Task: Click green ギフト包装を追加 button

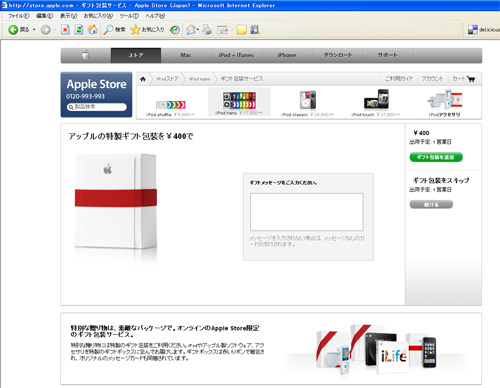Action: [436, 157]
